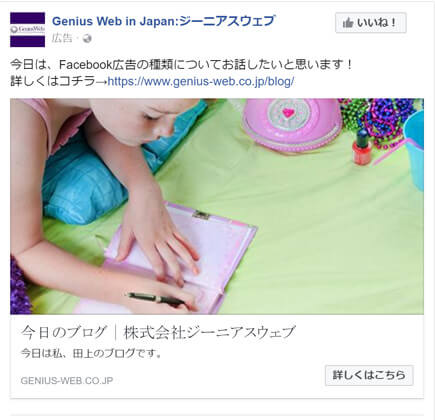
Task: Click the ad photo of the girl writing
Action: coord(217,206)
